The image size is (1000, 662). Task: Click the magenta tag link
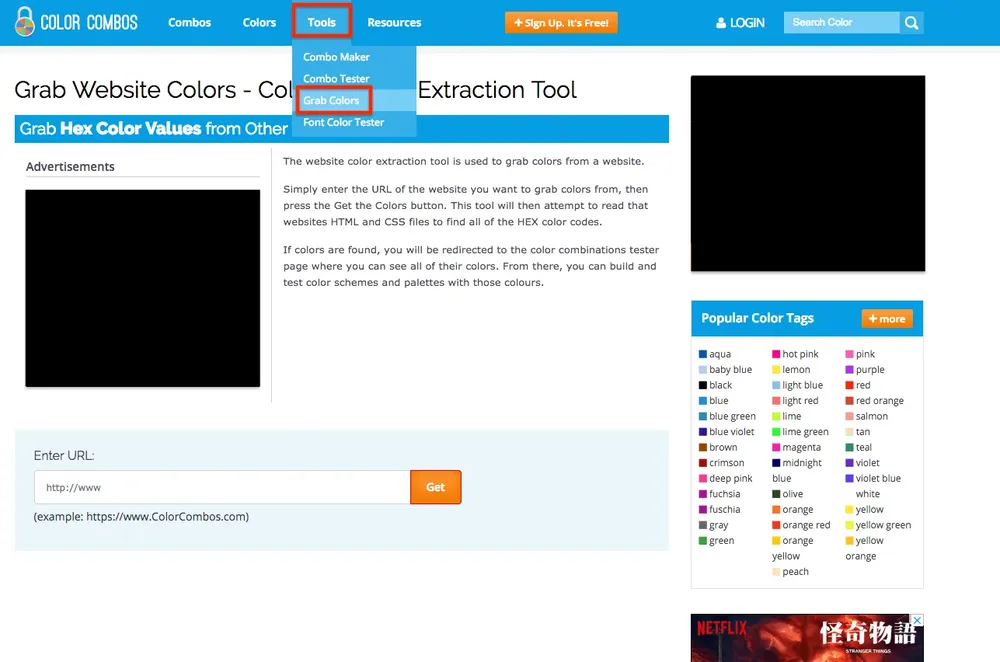[802, 448]
